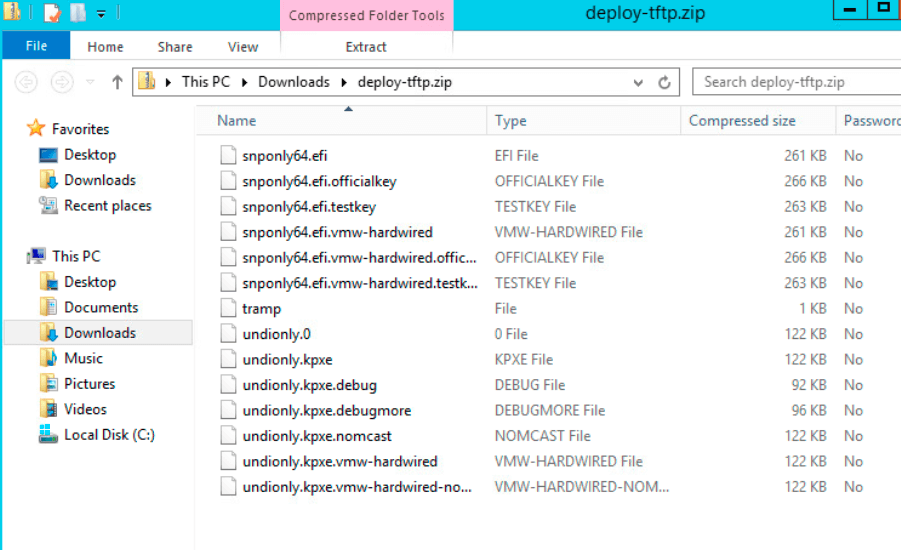Viewport: 901px width, 550px height.
Task: Click the Properties quick access icon
Action: tap(52, 12)
